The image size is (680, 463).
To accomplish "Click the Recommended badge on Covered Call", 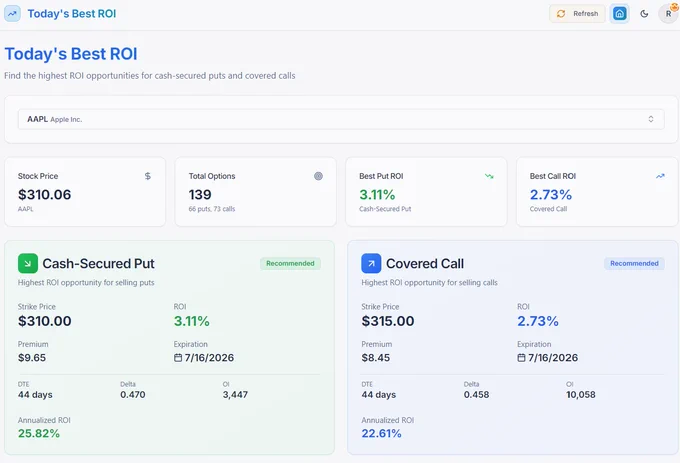I will 634,264.
